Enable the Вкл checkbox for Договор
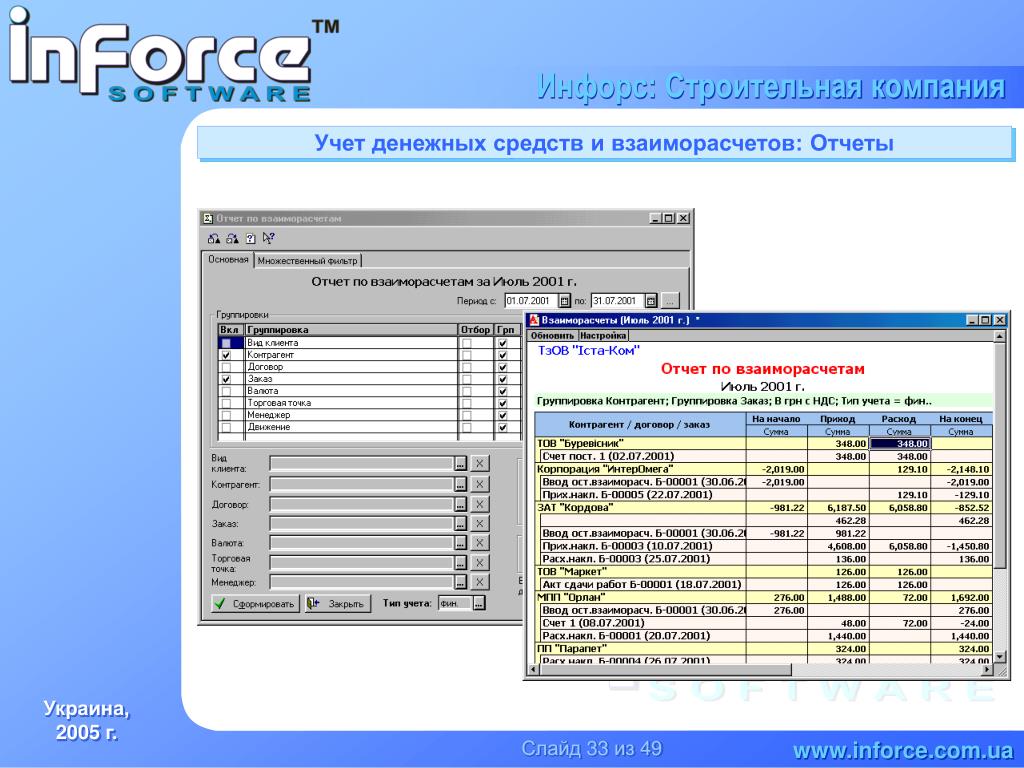Image resolution: width=1024 pixels, height=768 pixels. 226,367
